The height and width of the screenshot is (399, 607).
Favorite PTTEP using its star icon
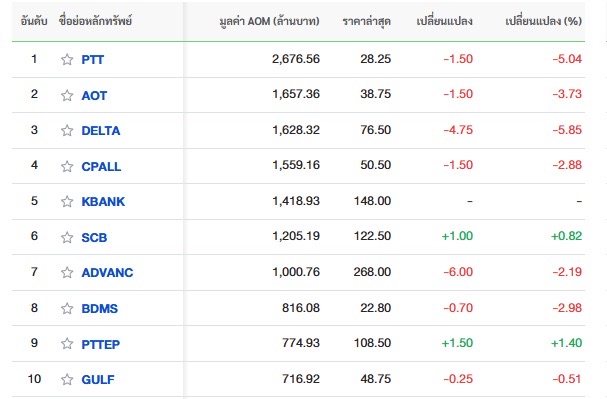click(67, 344)
